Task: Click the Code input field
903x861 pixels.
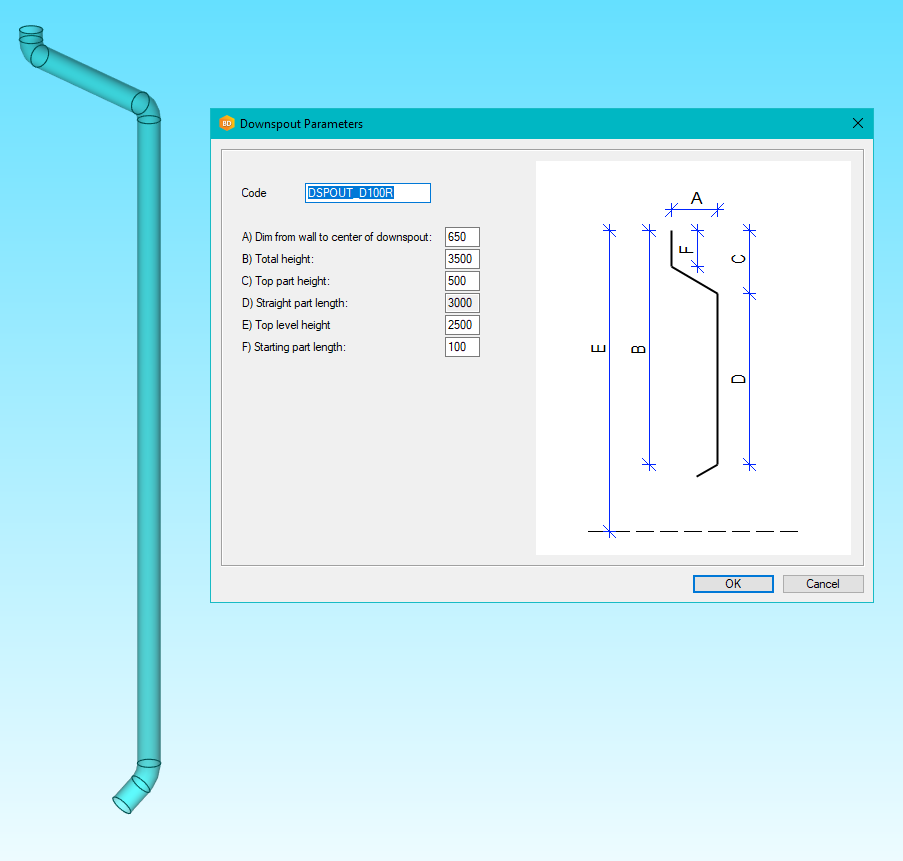Action: (x=368, y=193)
